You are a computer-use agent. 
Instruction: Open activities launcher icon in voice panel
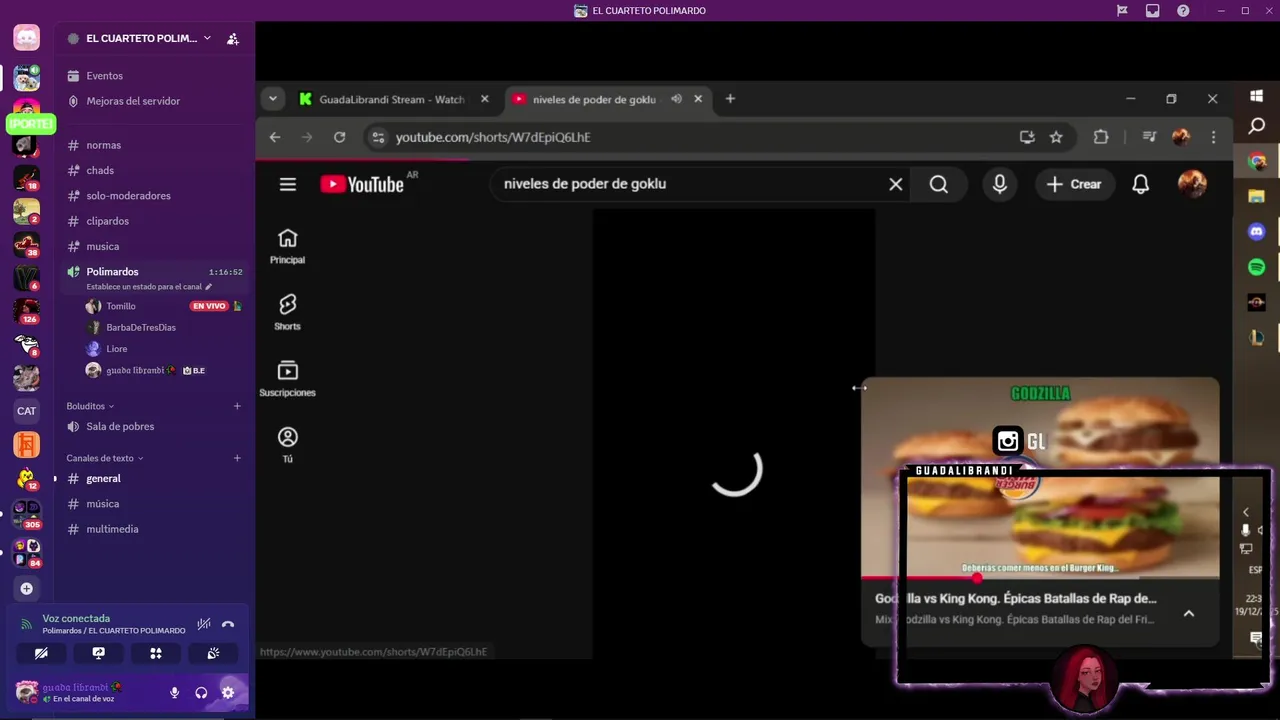click(x=156, y=653)
